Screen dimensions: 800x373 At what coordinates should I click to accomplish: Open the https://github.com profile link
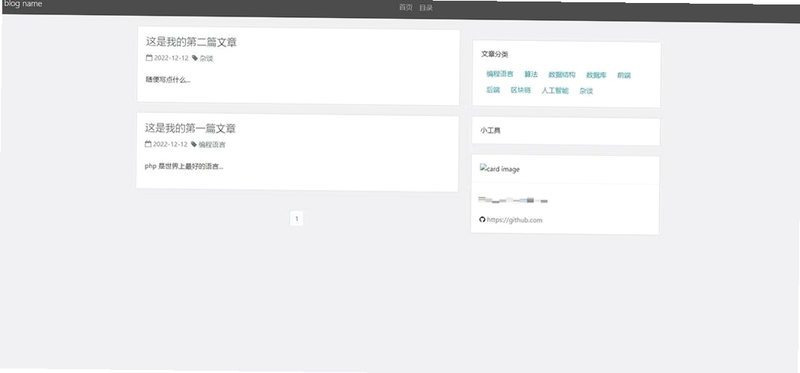coord(514,220)
